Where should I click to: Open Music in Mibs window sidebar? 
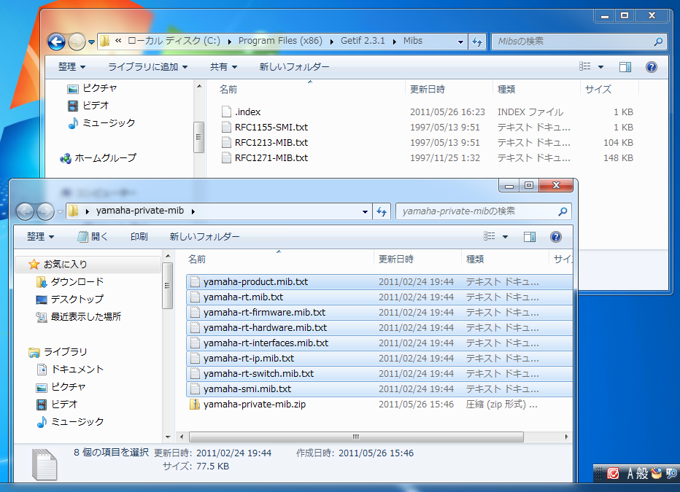[102, 123]
